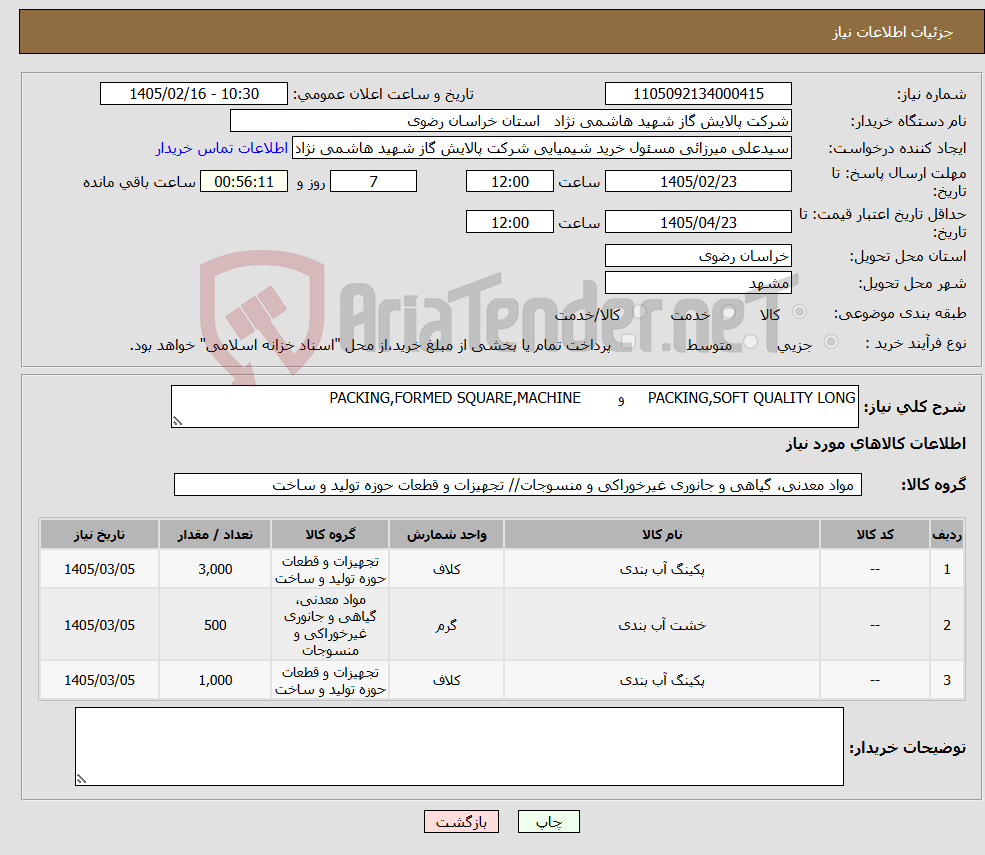Click the price validity date 1405/04/23
This screenshot has width=985, height=855.
pyautogui.click(x=698, y=222)
